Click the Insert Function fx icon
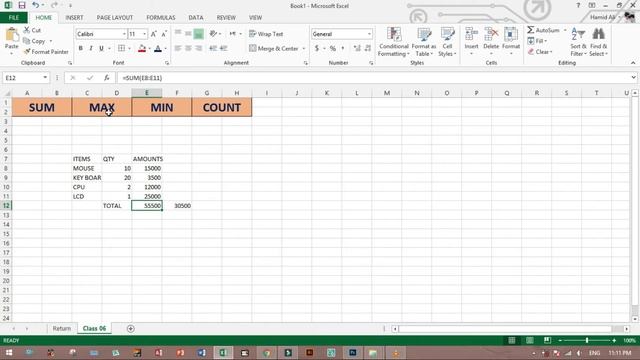 106,78
